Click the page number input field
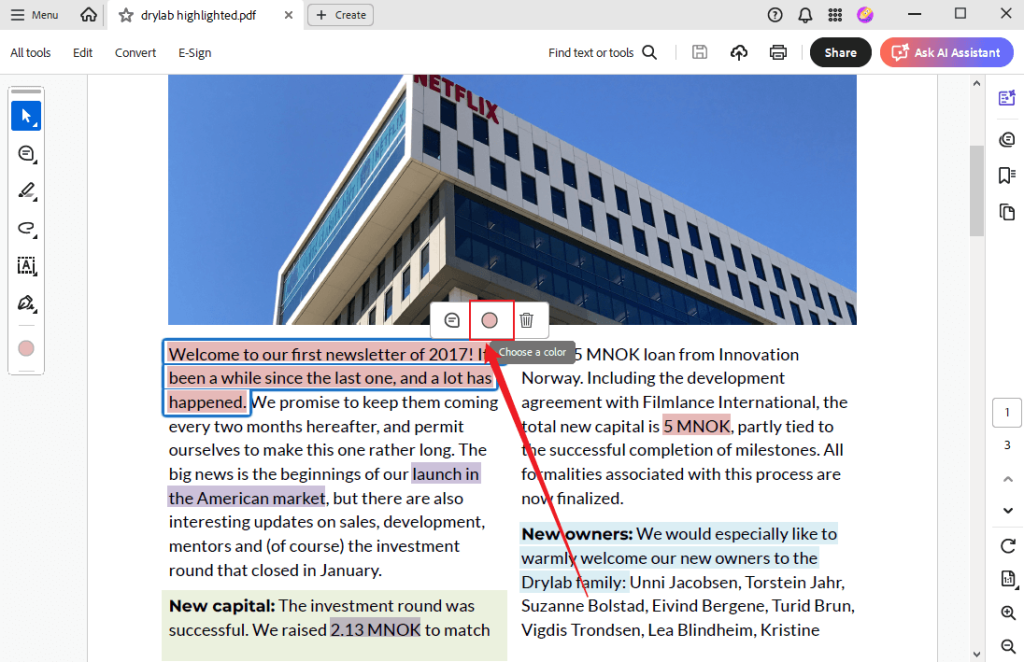 click(x=1007, y=412)
